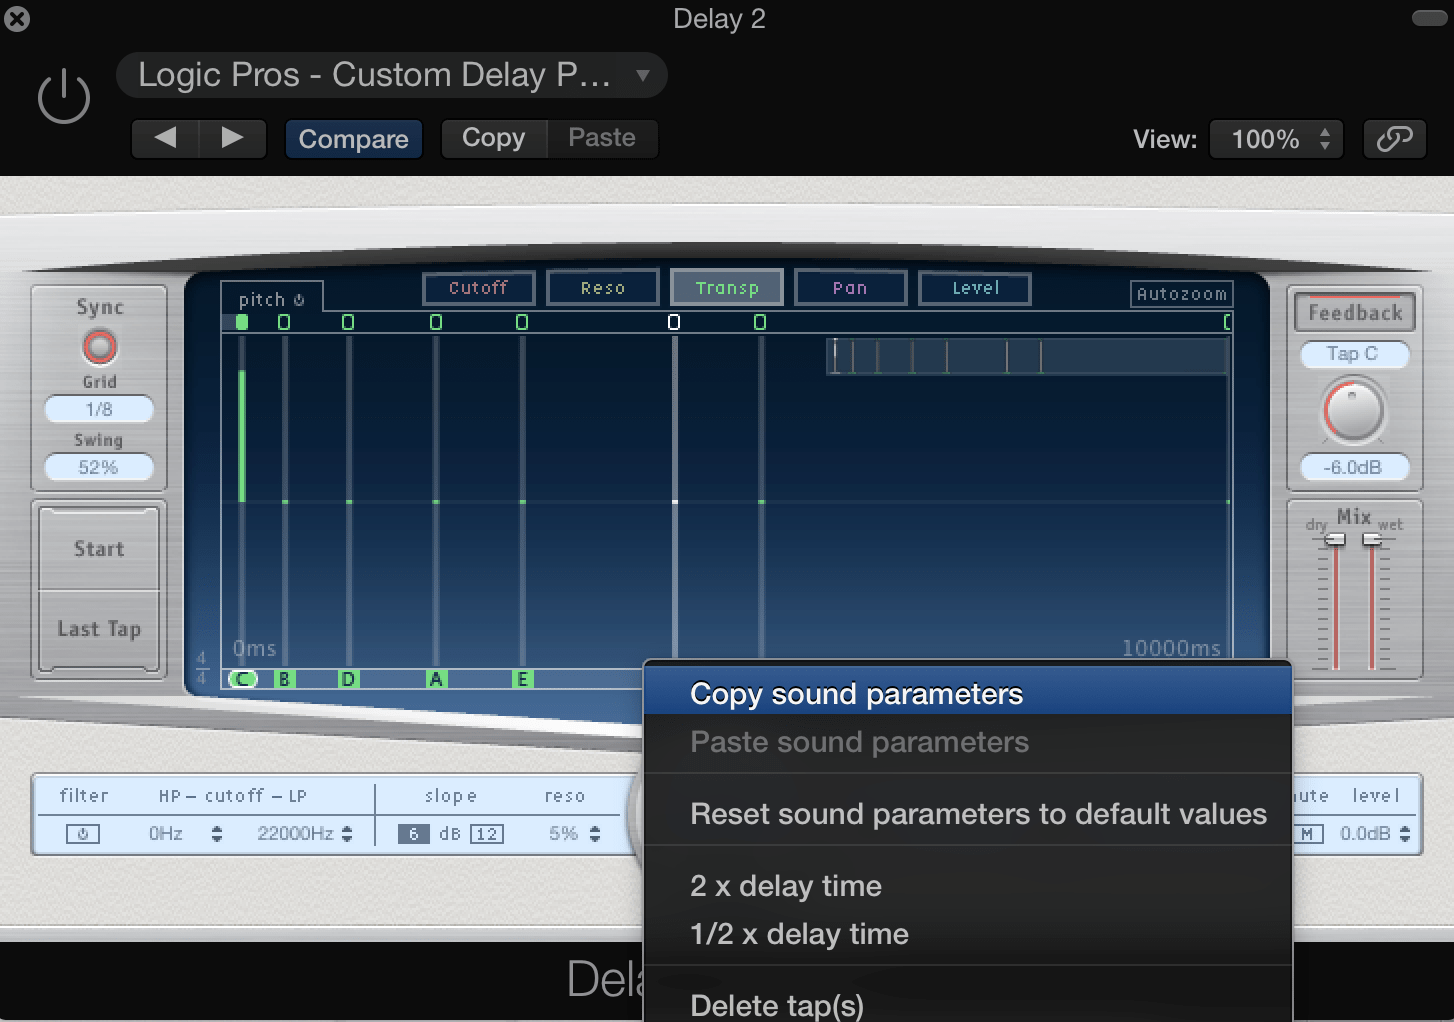Viewport: 1454px width, 1022px height.
Task: Select the Pan tap parameter view
Action: pos(850,287)
